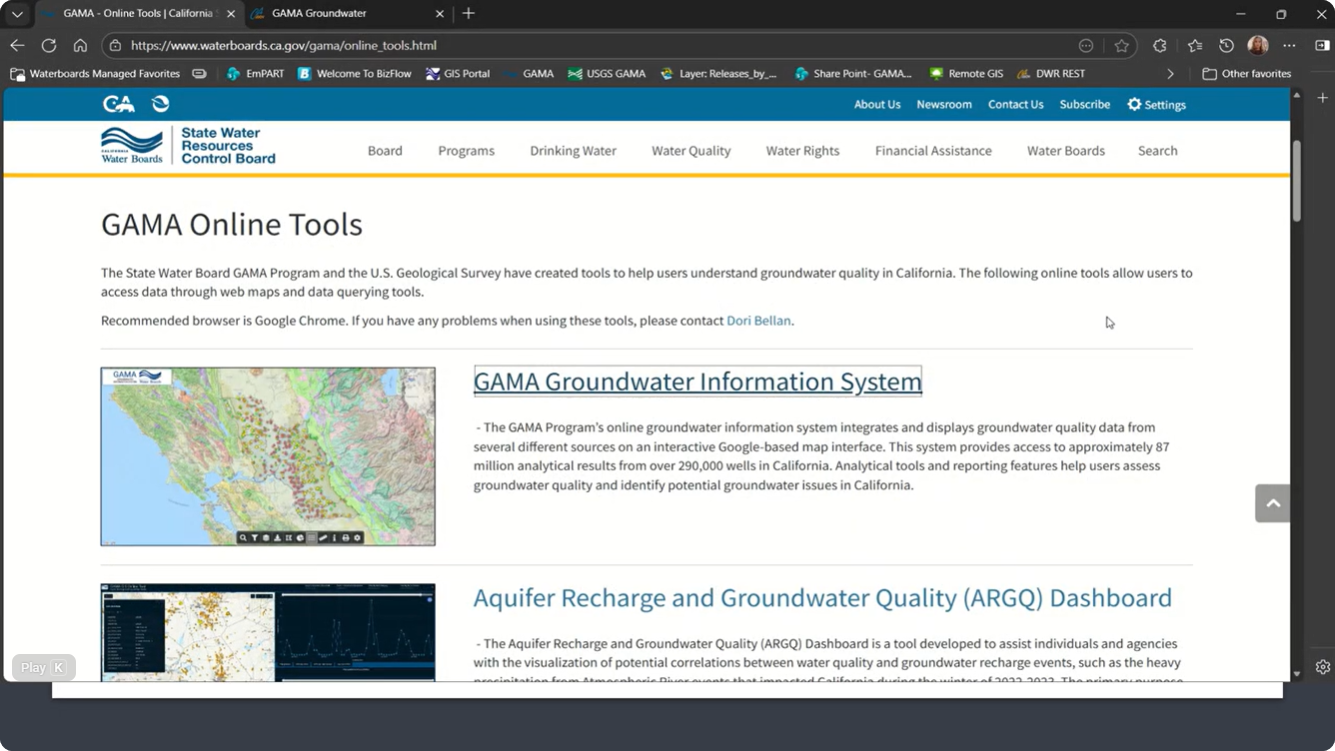The image size is (1335, 751).
Task: Open the Layer: Releases_by bookmark
Action: [718, 73]
